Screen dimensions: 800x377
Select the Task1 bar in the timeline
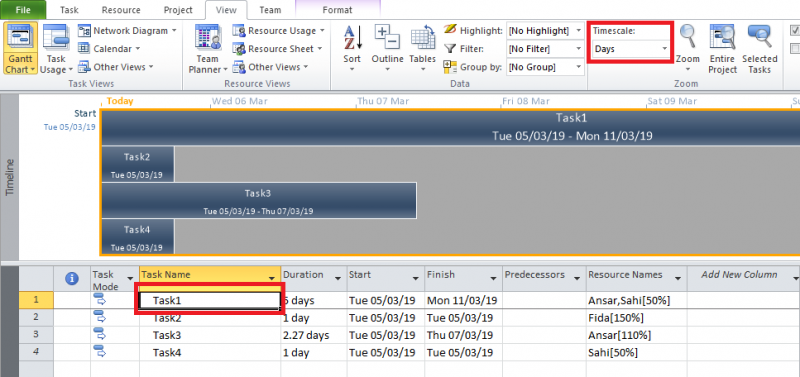[451, 127]
